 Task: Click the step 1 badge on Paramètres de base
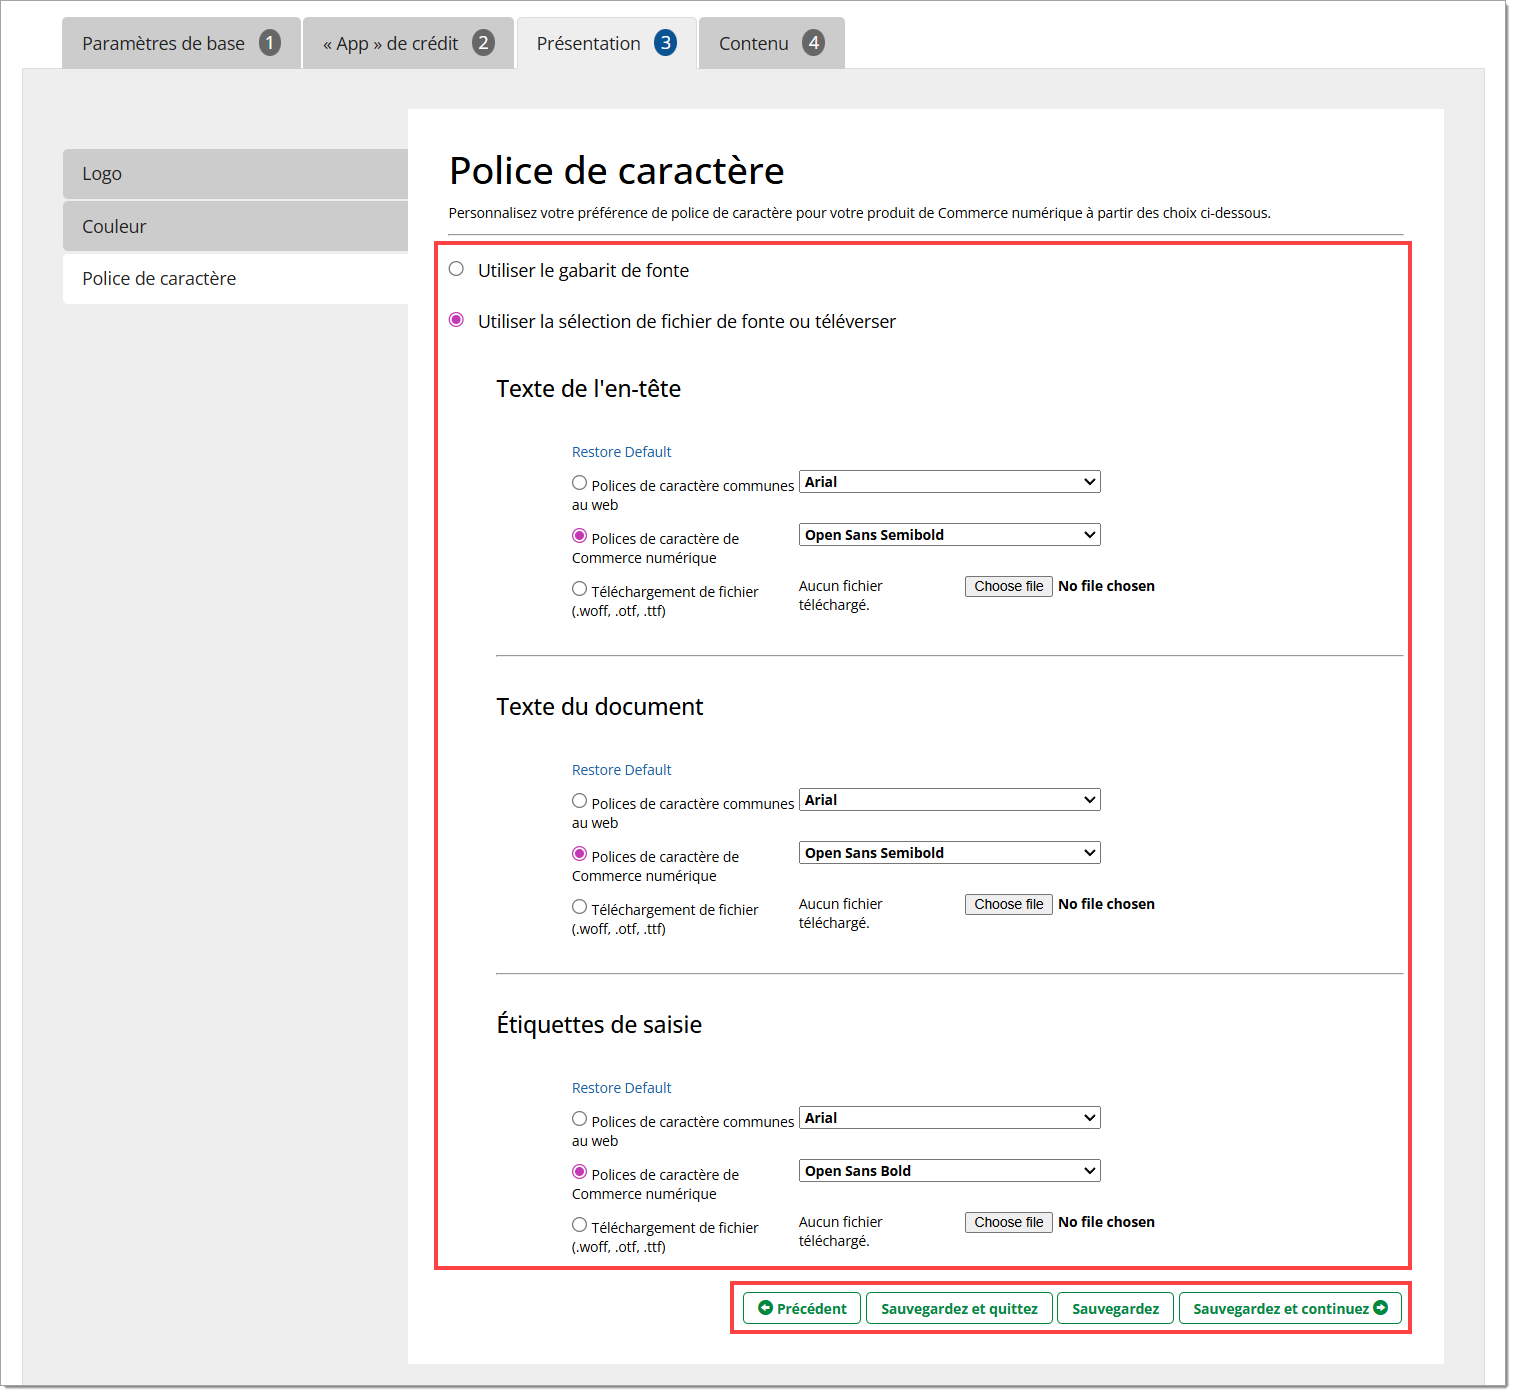[x=269, y=43]
